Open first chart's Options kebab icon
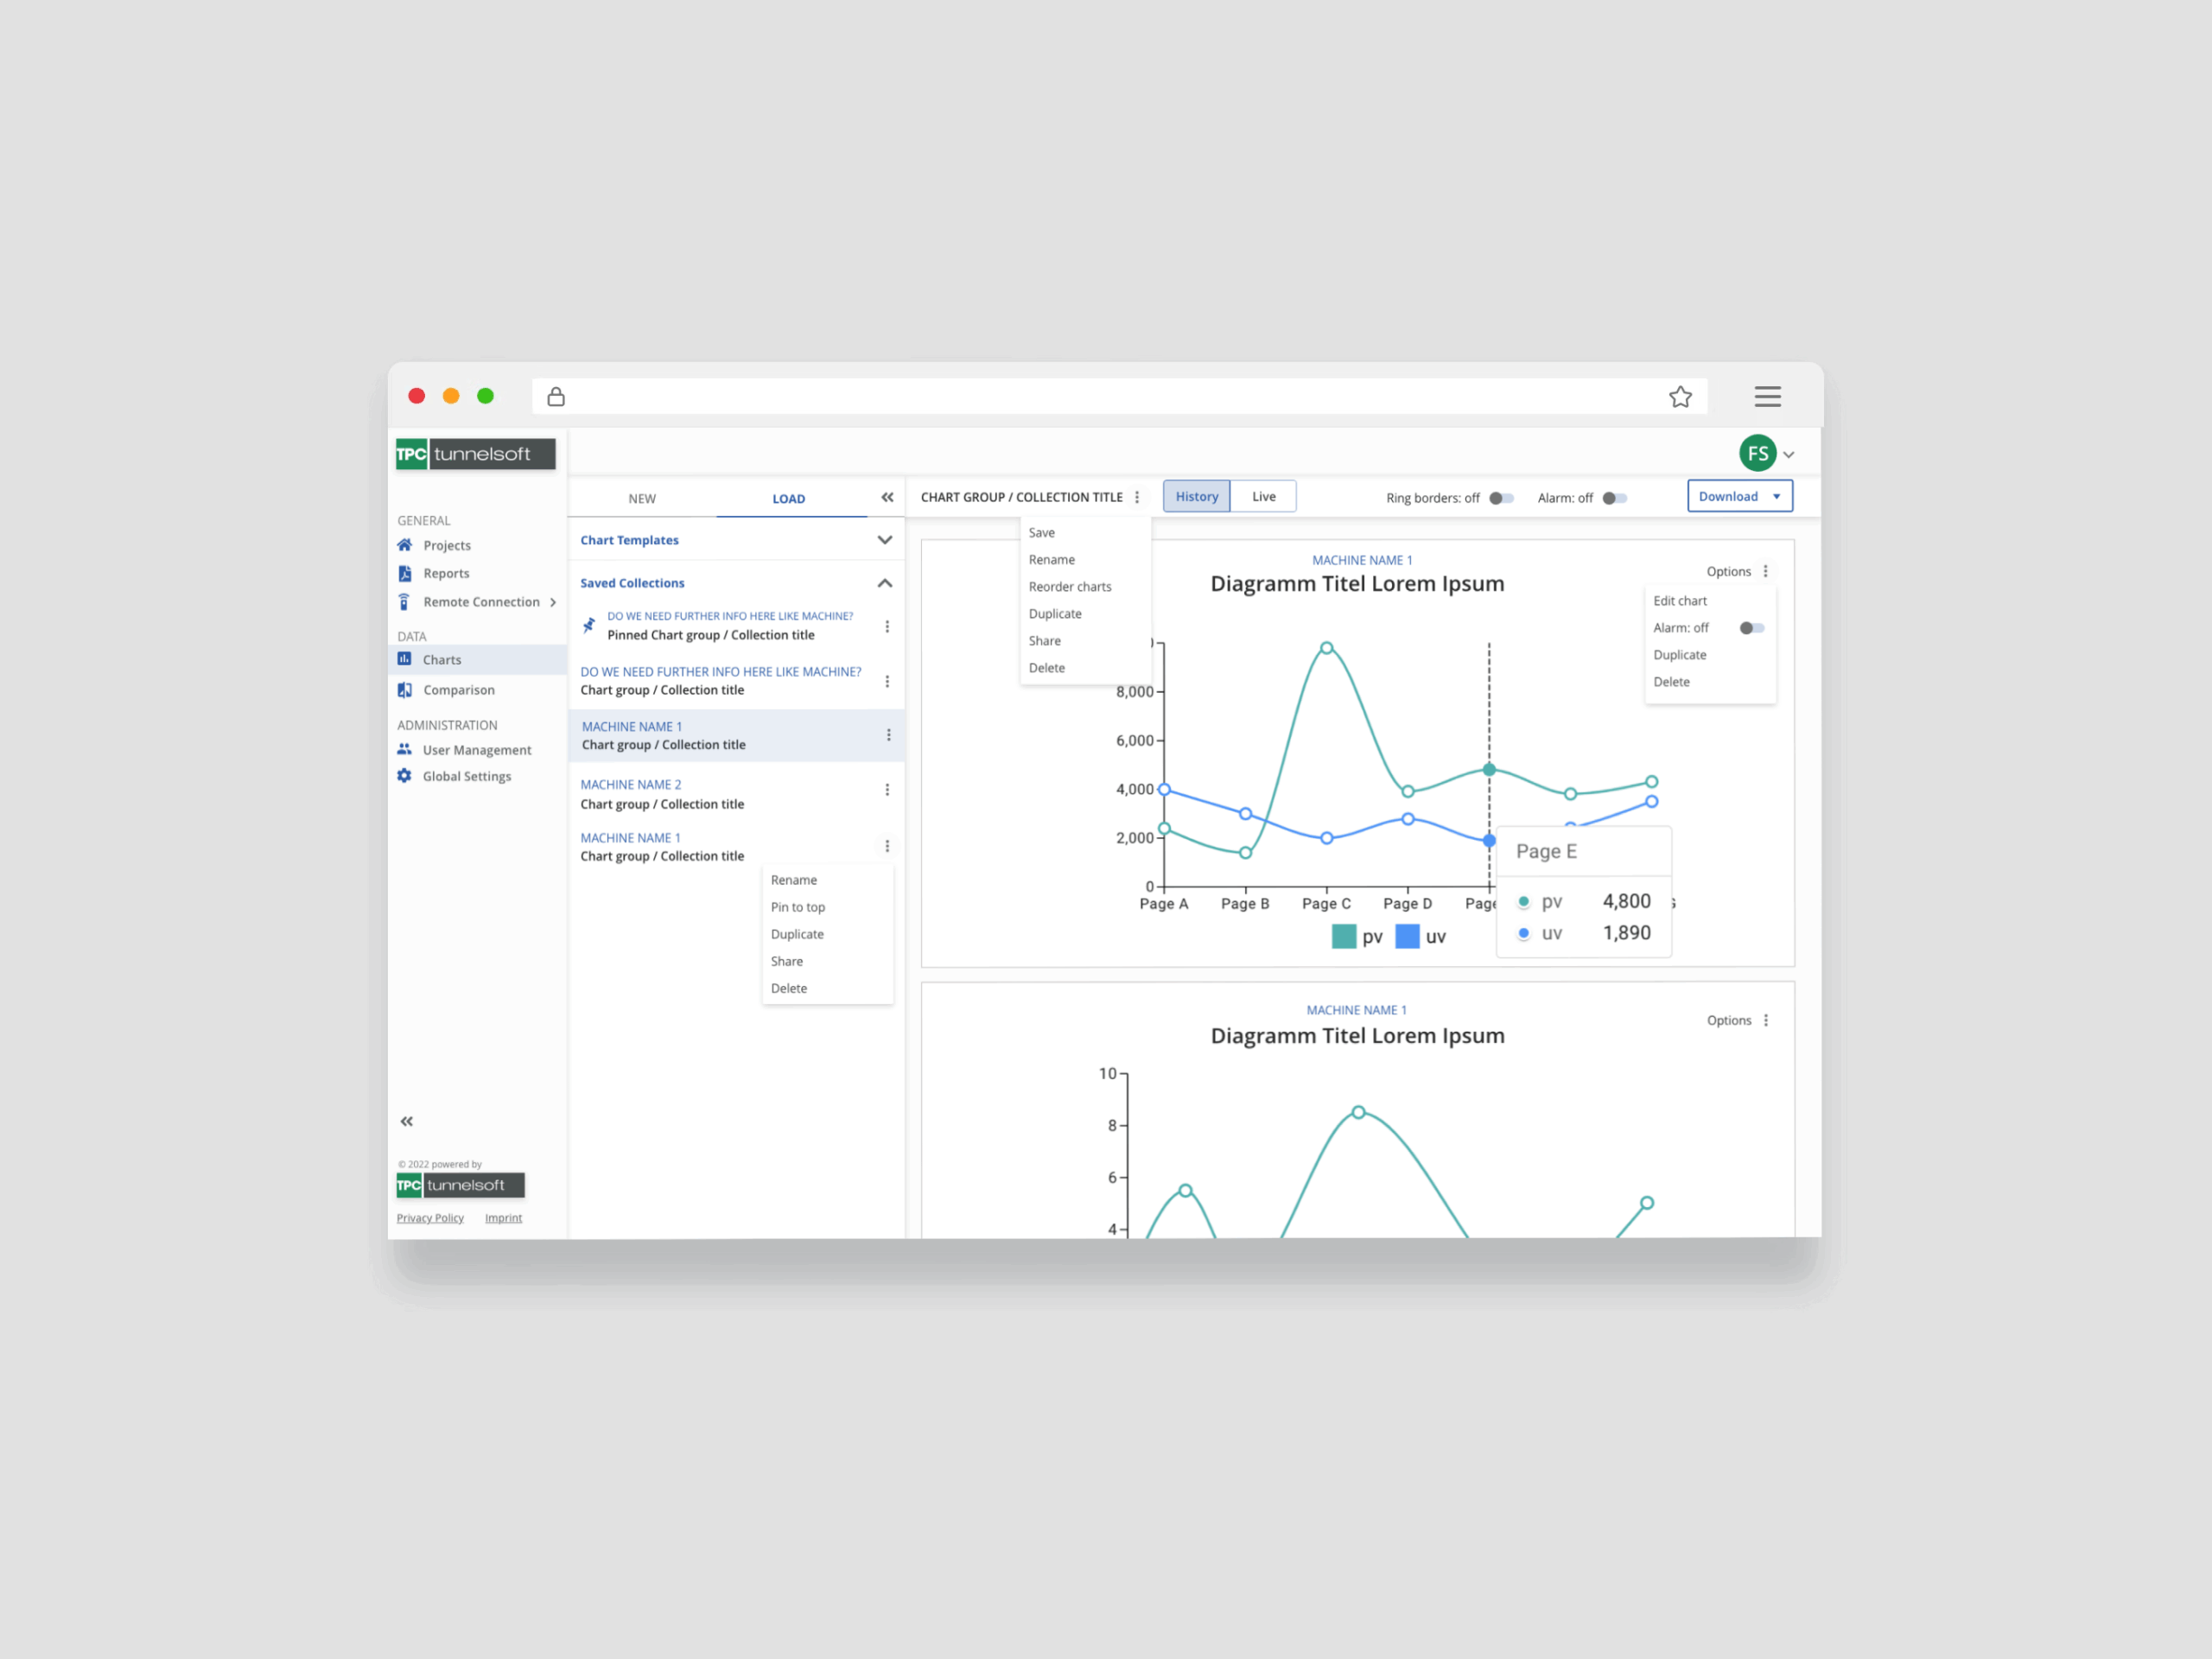 1765,571
